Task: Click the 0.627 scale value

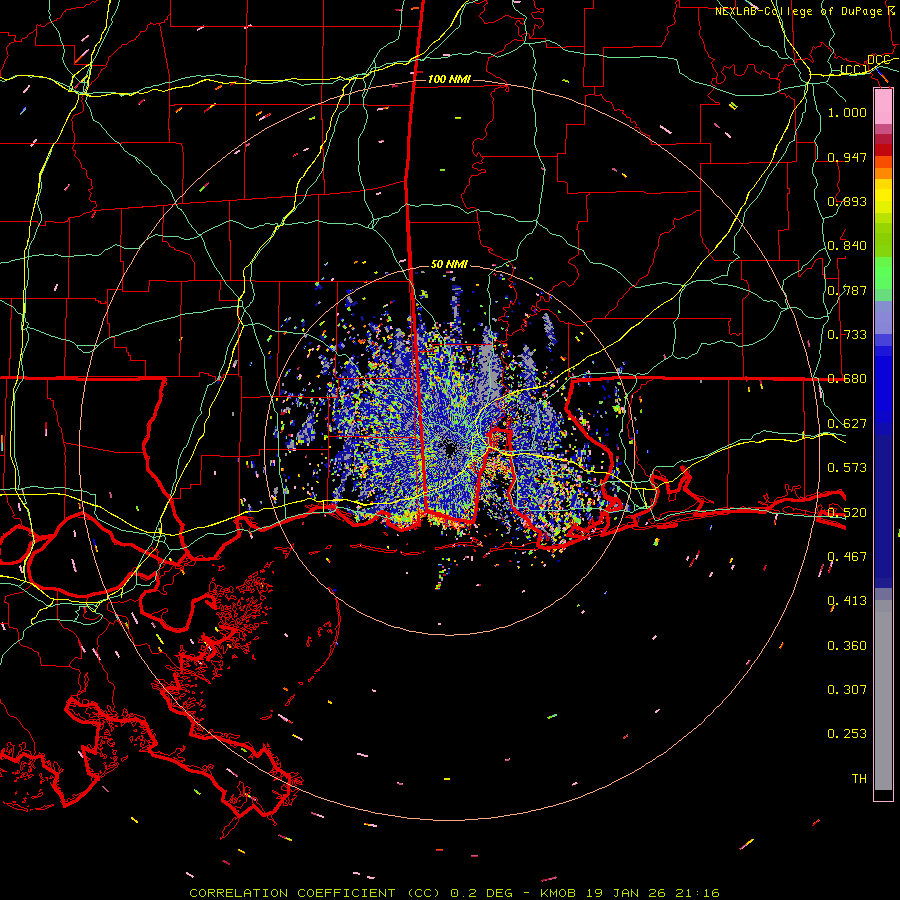Action: pyautogui.click(x=847, y=423)
